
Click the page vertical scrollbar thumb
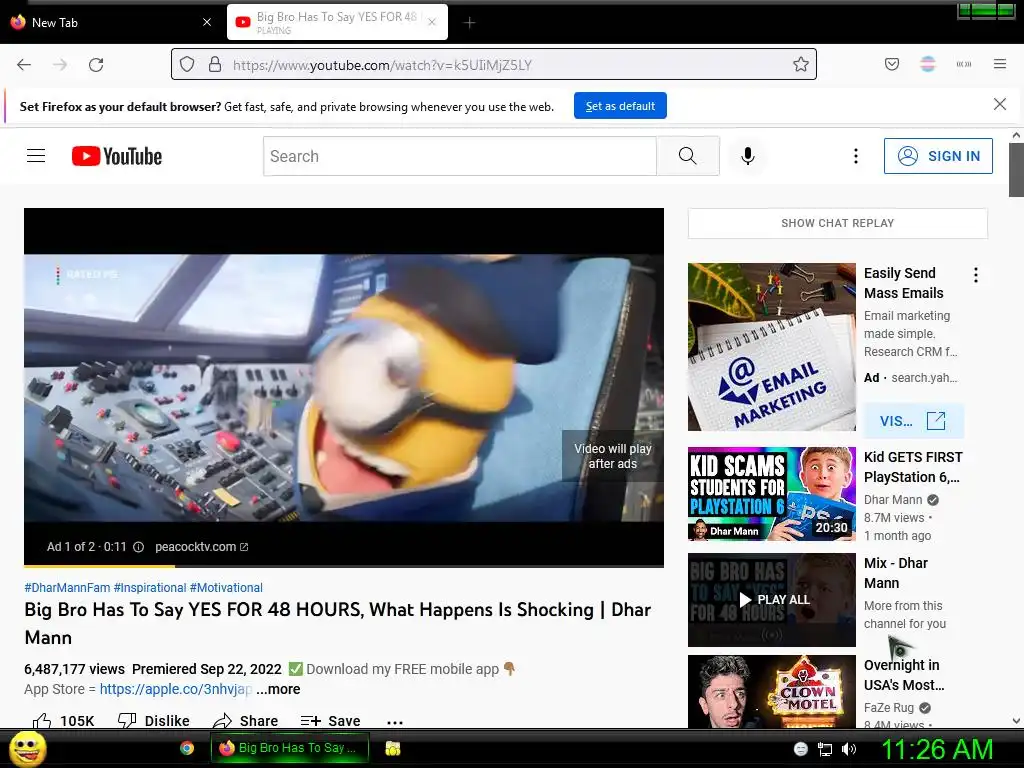[1016, 169]
